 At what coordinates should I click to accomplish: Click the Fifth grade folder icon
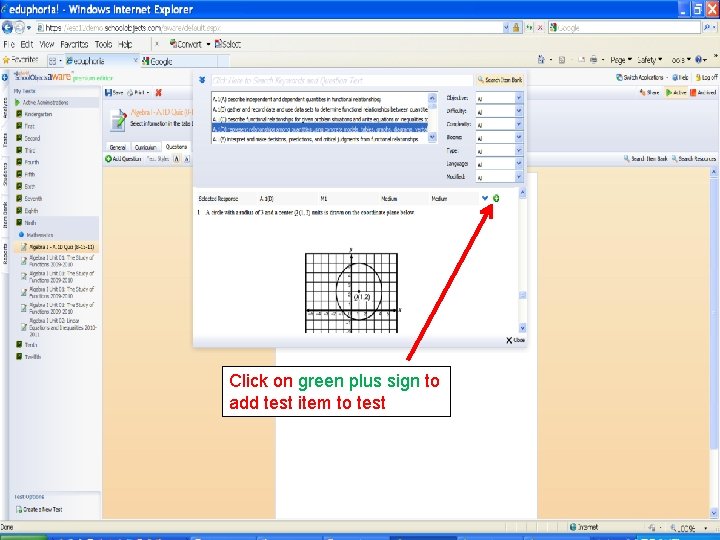pyautogui.click(x=19, y=174)
